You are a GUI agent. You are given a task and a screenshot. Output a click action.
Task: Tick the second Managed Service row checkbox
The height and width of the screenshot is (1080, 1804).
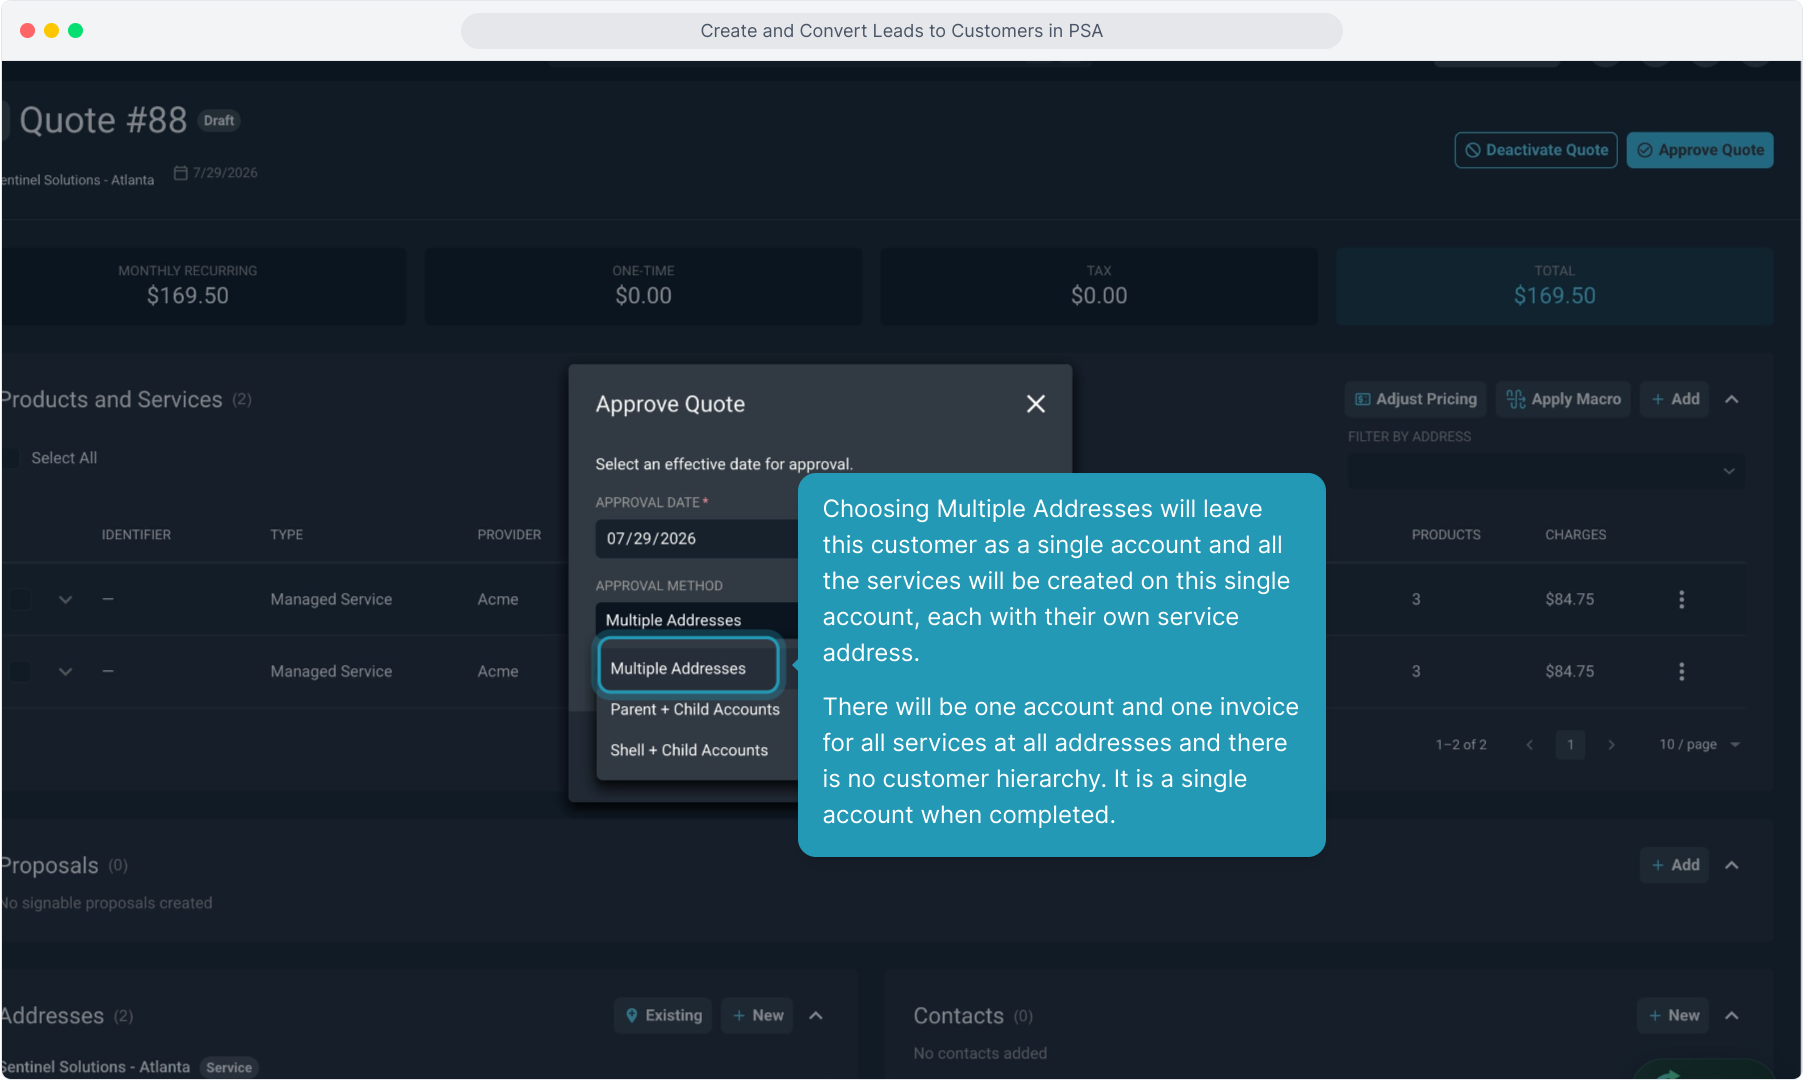(x=20, y=671)
